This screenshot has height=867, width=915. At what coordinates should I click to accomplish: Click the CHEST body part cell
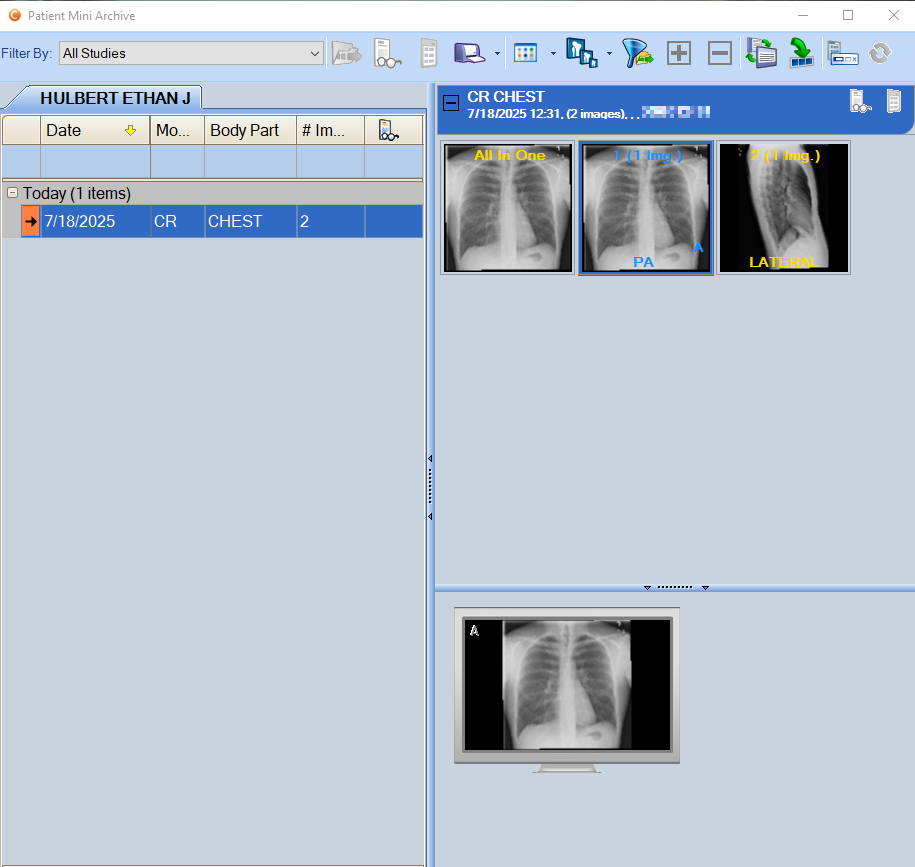coord(250,221)
